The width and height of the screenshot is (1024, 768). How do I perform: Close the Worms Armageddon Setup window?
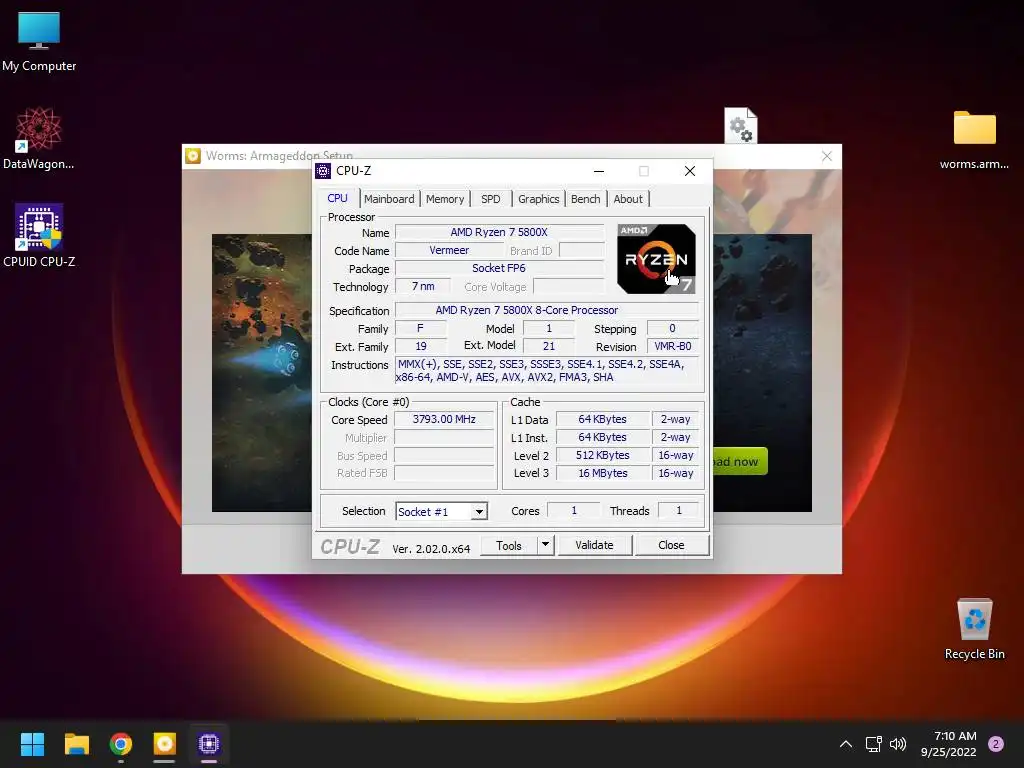coord(827,156)
